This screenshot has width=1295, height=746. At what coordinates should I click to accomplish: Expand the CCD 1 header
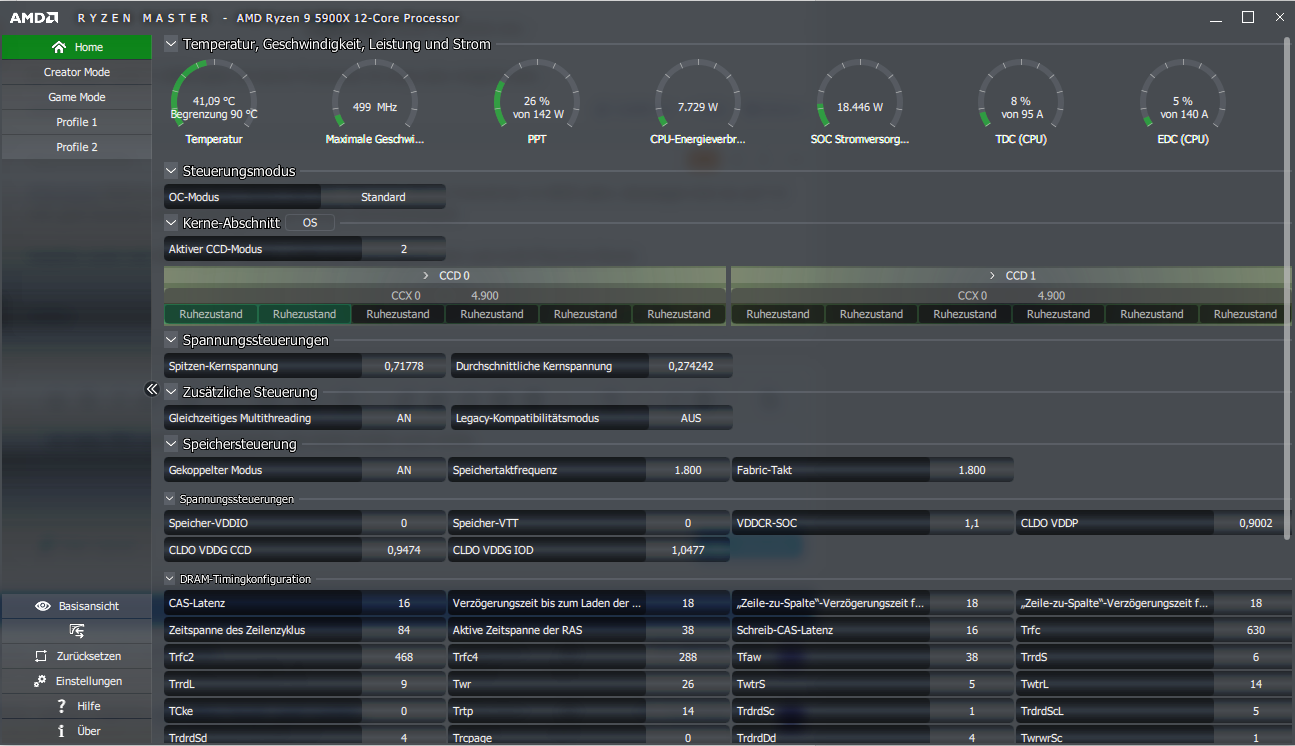[x=1011, y=275]
